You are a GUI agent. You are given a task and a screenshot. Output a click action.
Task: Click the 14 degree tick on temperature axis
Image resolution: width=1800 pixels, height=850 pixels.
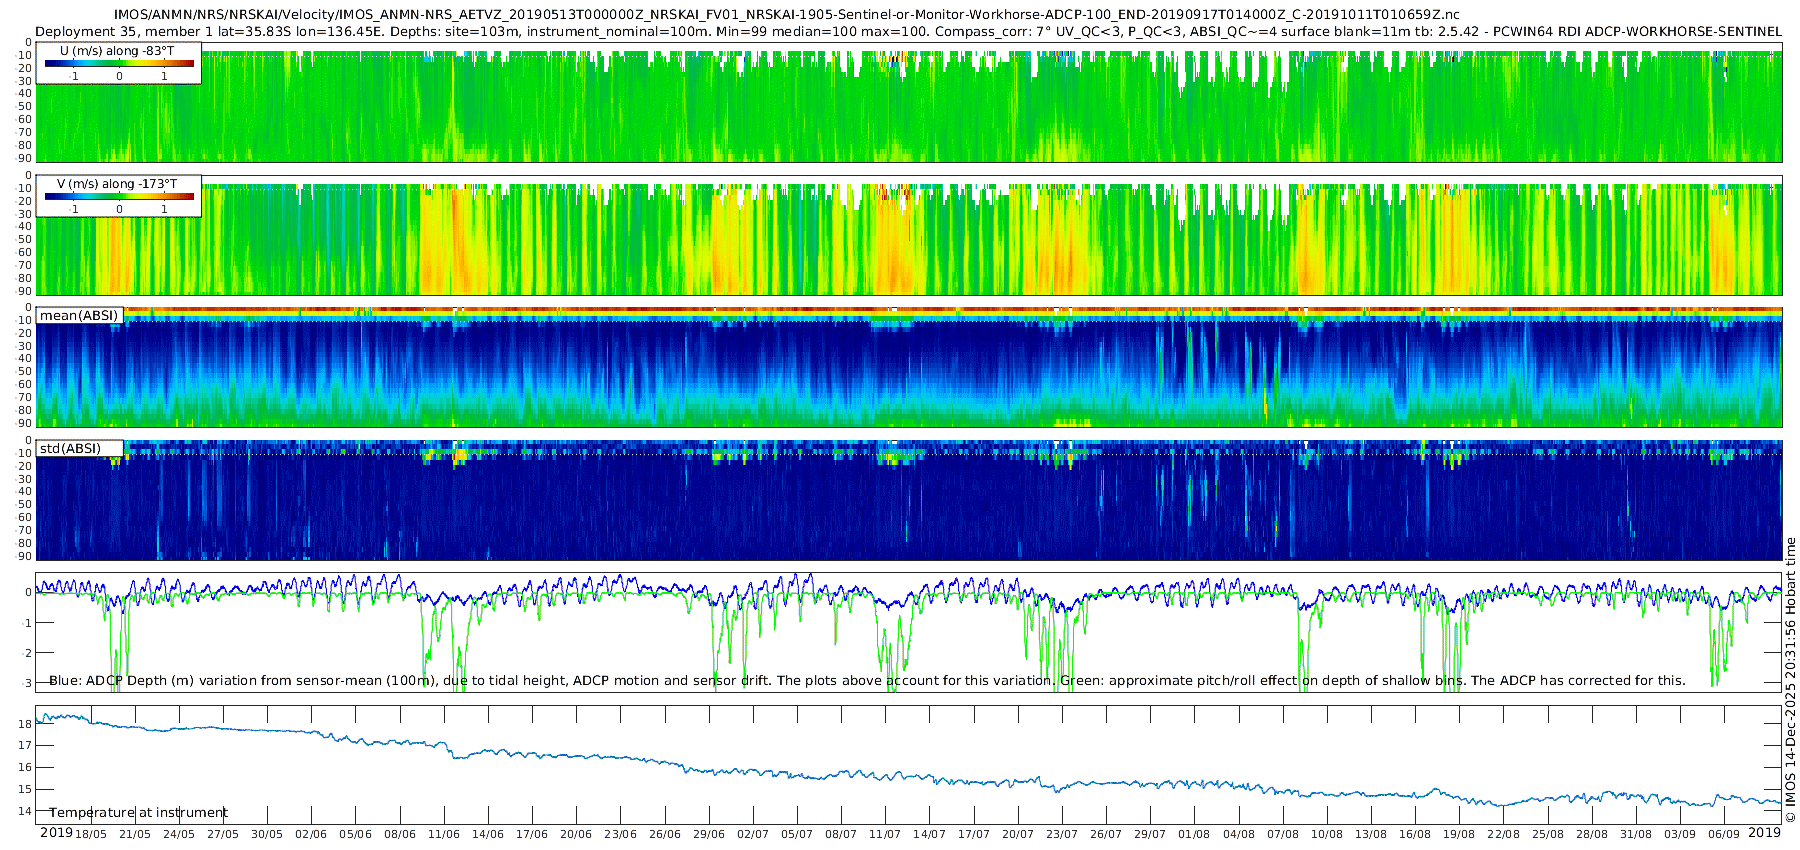point(25,811)
